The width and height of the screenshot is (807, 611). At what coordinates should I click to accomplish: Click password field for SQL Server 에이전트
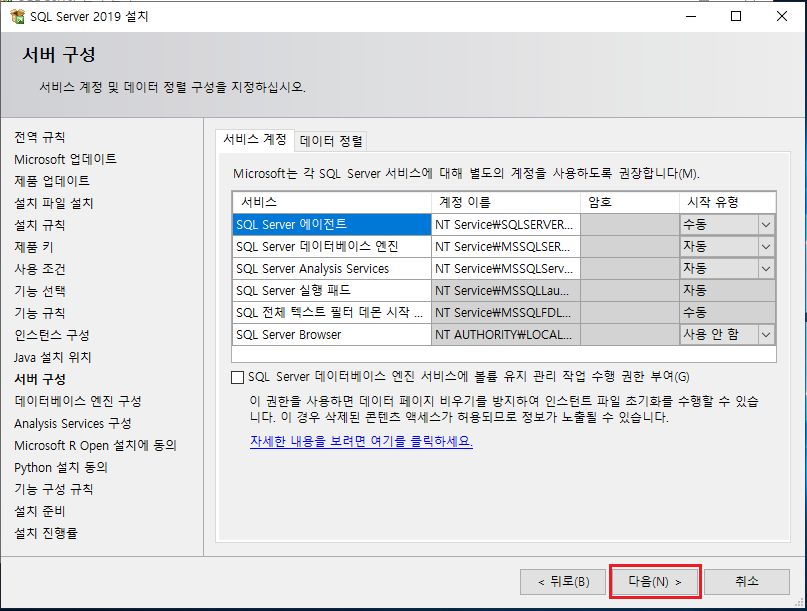pyautogui.click(x=630, y=225)
